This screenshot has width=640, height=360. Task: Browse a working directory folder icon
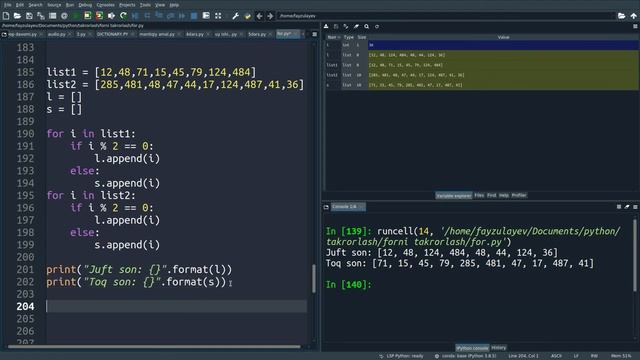(621, 16)
